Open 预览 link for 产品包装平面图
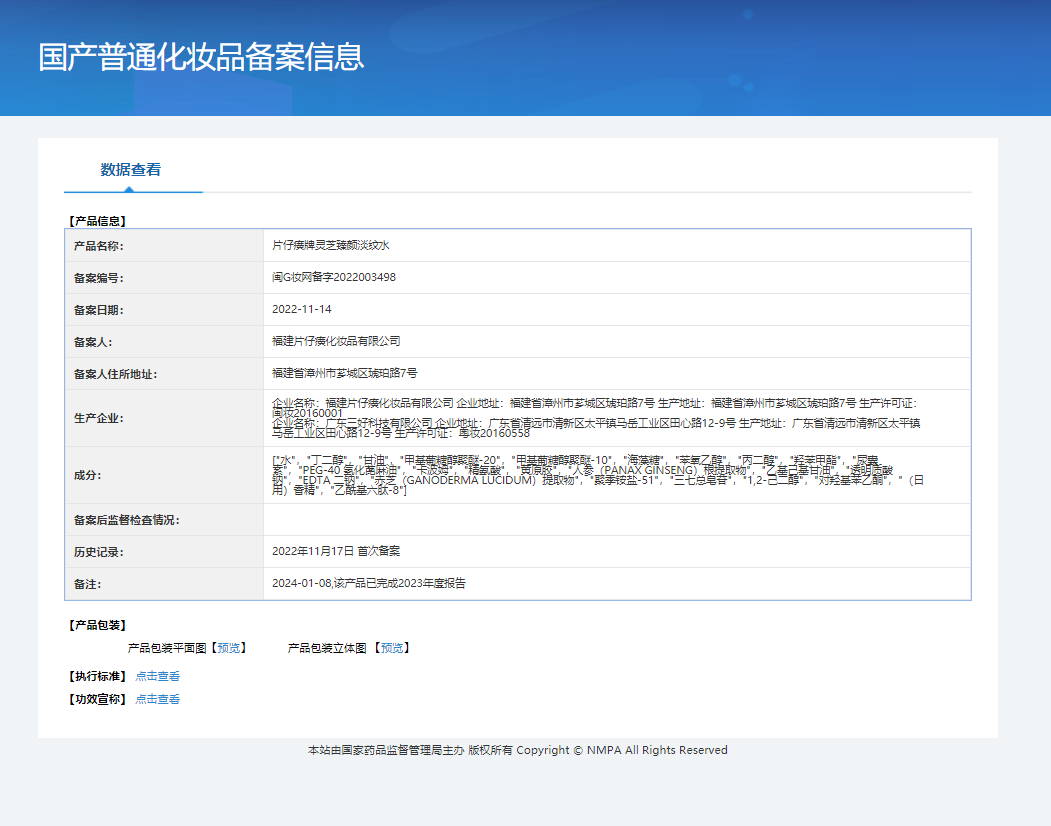Viewport: 1051px width, 826px height. click(229, 648)
